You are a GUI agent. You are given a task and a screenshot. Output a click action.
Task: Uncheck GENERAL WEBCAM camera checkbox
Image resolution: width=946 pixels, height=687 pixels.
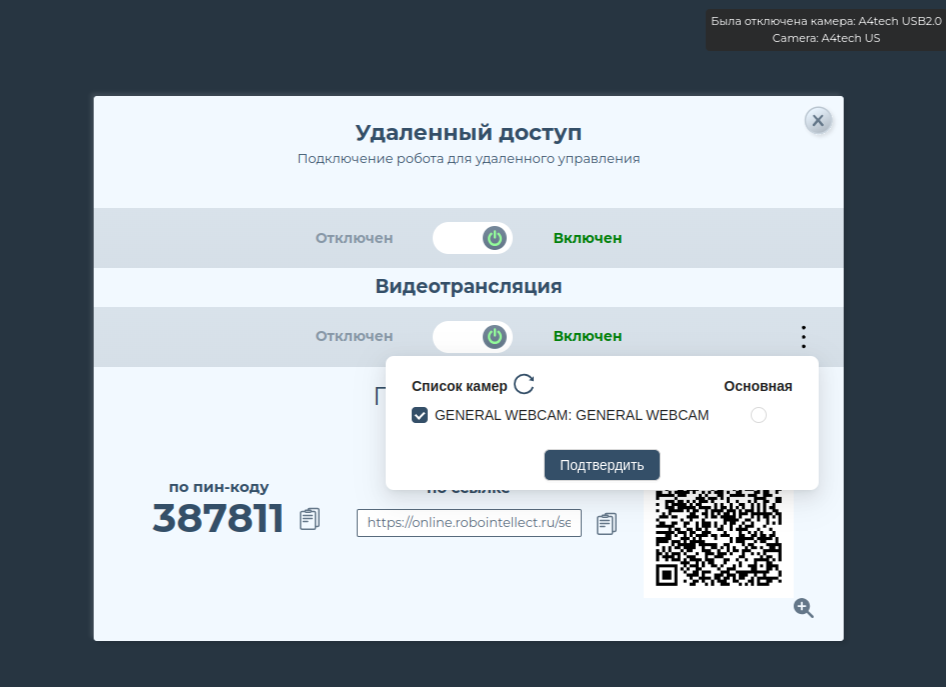[419, 415]
